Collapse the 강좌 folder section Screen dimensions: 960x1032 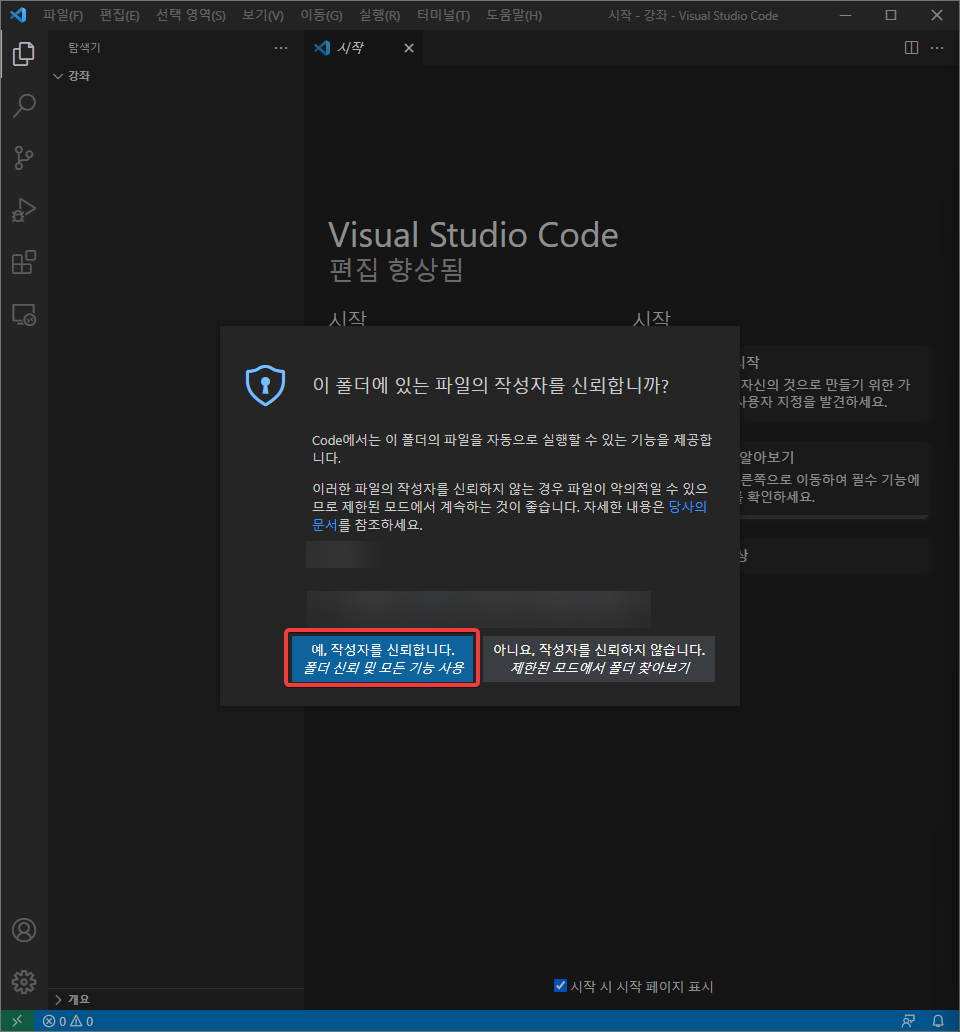click(x=176, y=76)
